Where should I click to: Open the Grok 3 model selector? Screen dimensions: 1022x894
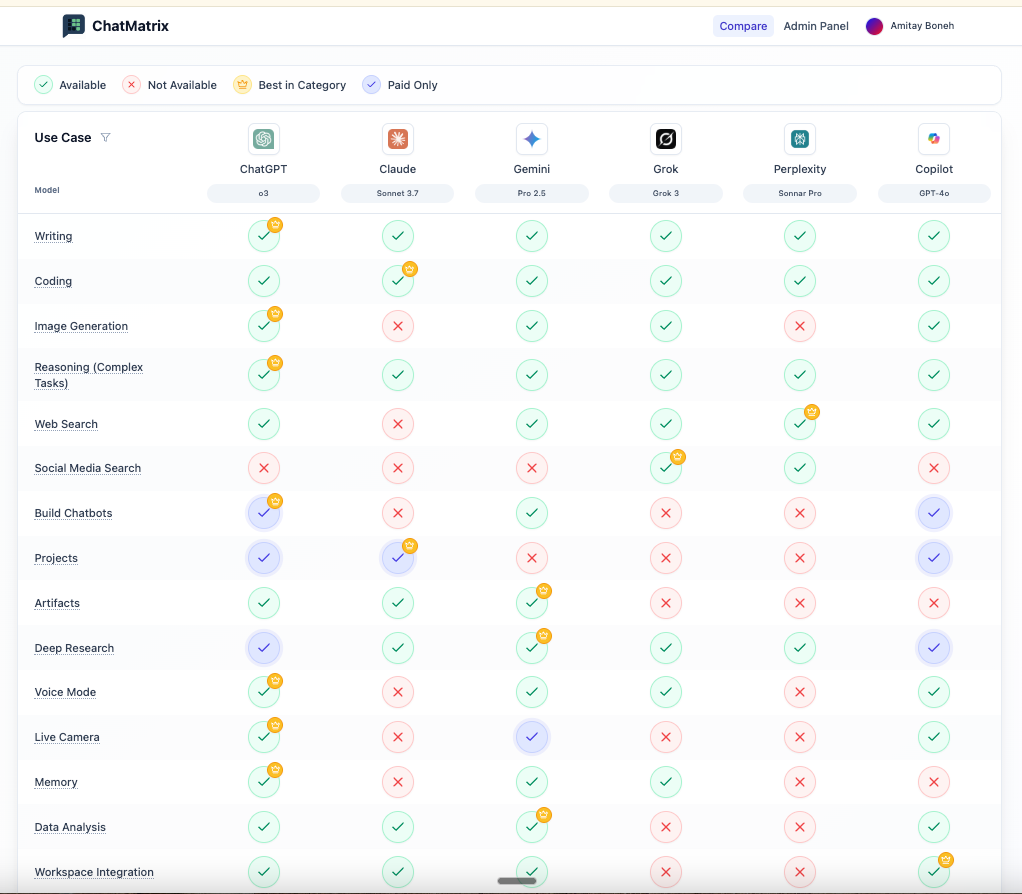point(666,194)
